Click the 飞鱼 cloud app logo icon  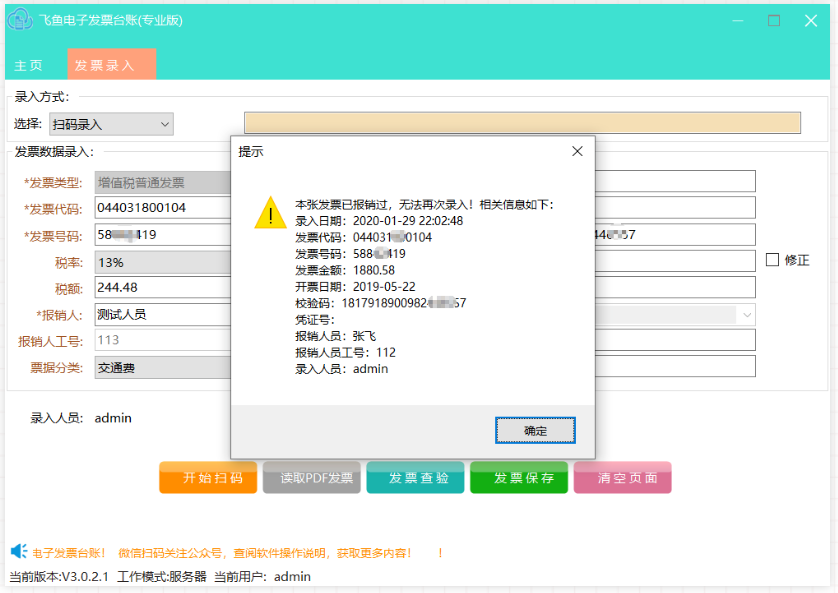(x=20, y=20)
